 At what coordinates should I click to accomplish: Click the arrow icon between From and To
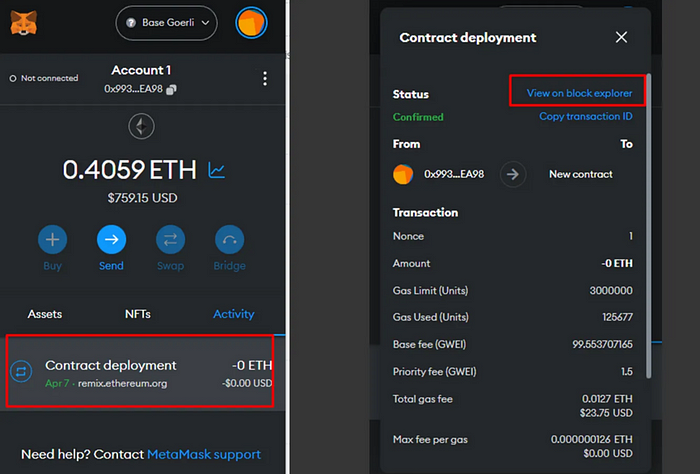pos(512,174)
